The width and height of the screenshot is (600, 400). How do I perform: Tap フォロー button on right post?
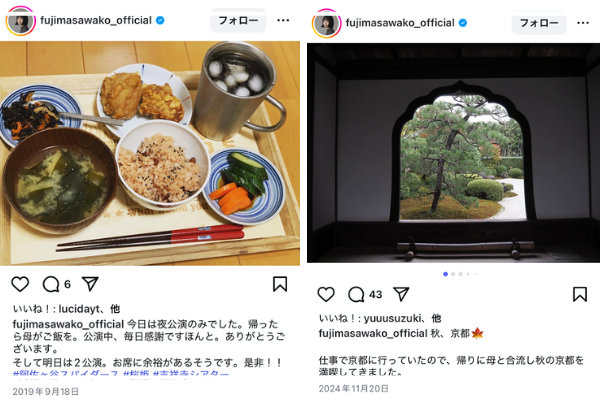[x=539, y=23]
